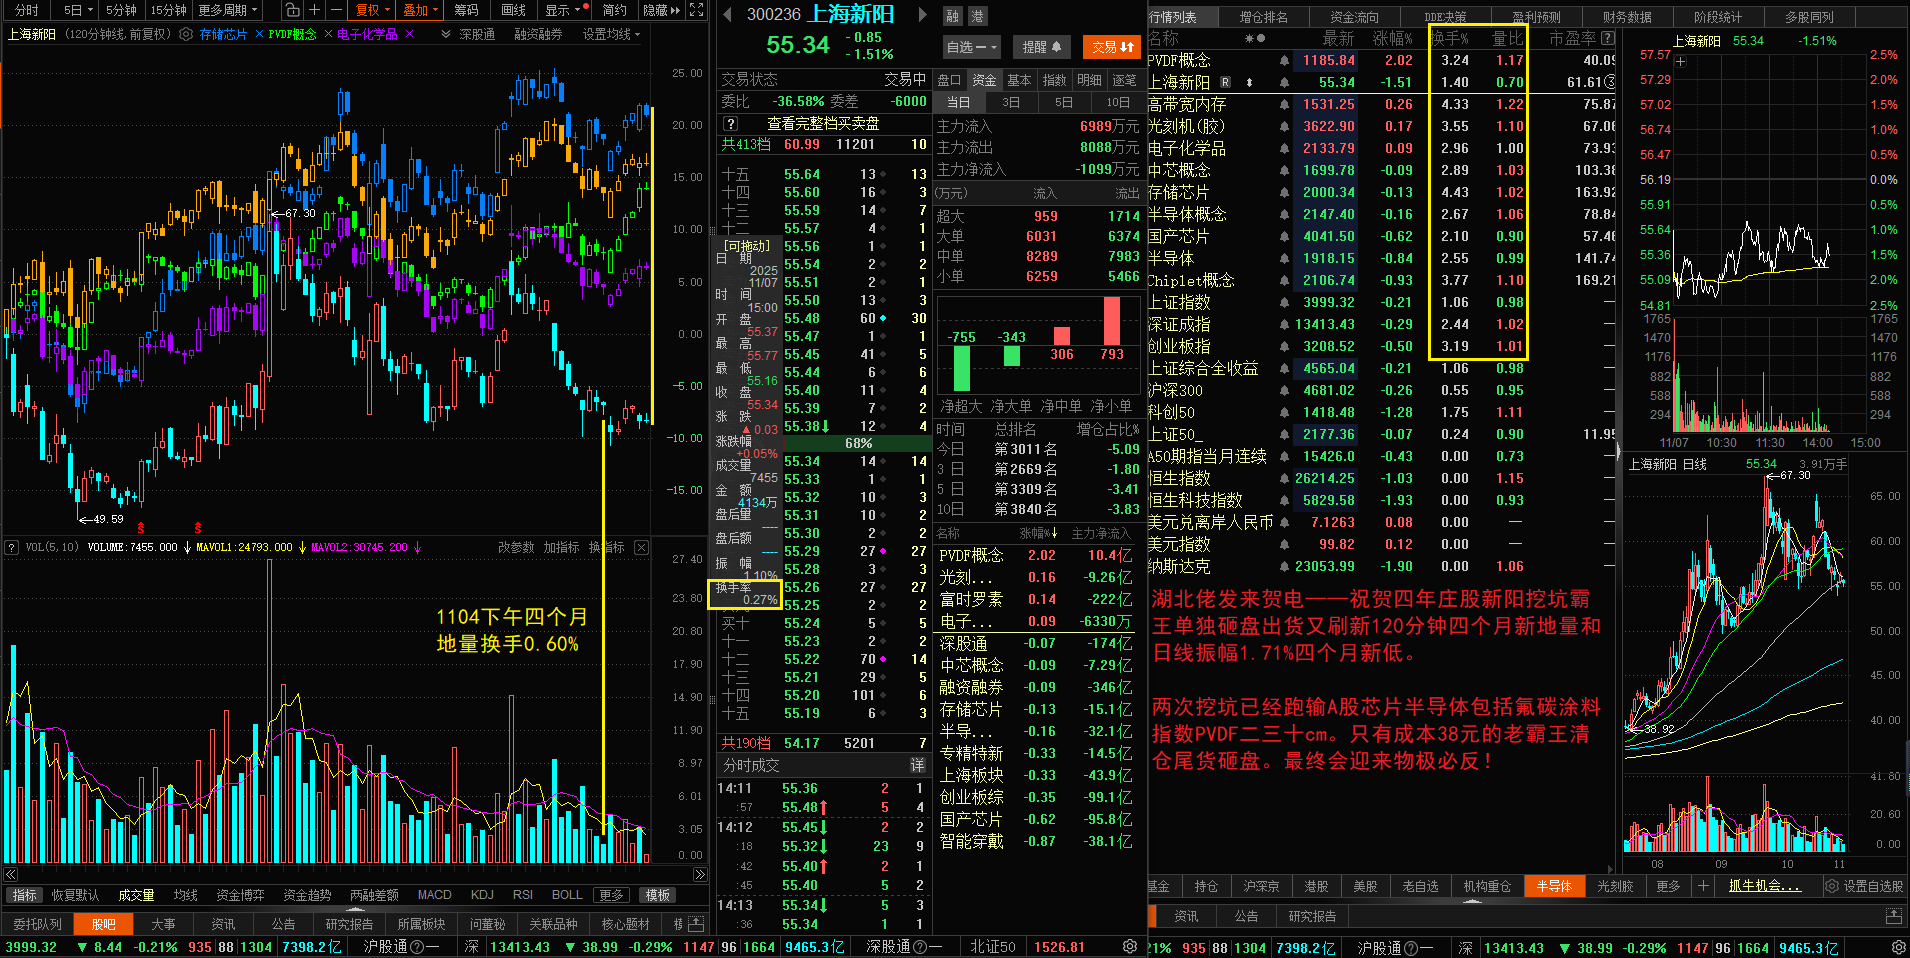Zoom out chart with minus icon
Image resolution: width=1910 pixels, height=958 pixels.
pyautogui.click(x=336, y=10)
